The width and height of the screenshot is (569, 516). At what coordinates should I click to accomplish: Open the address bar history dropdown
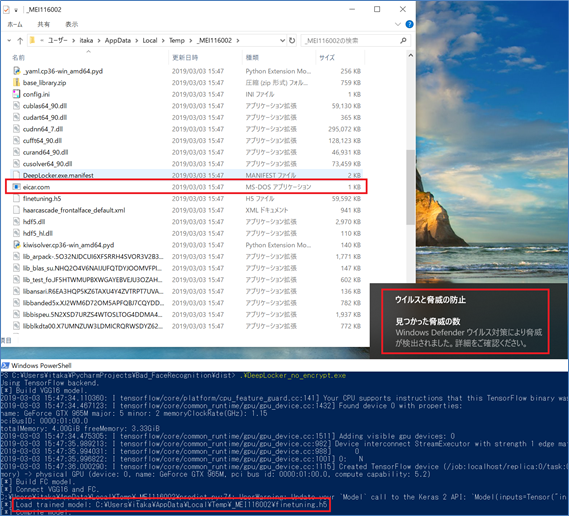[x=282, y=41]
